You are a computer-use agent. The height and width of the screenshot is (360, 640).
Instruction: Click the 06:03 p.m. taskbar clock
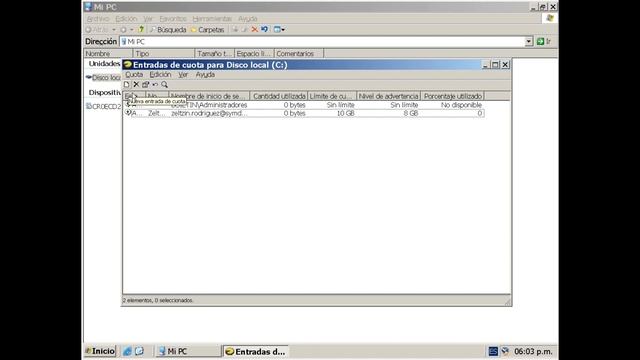click(533, 351)
